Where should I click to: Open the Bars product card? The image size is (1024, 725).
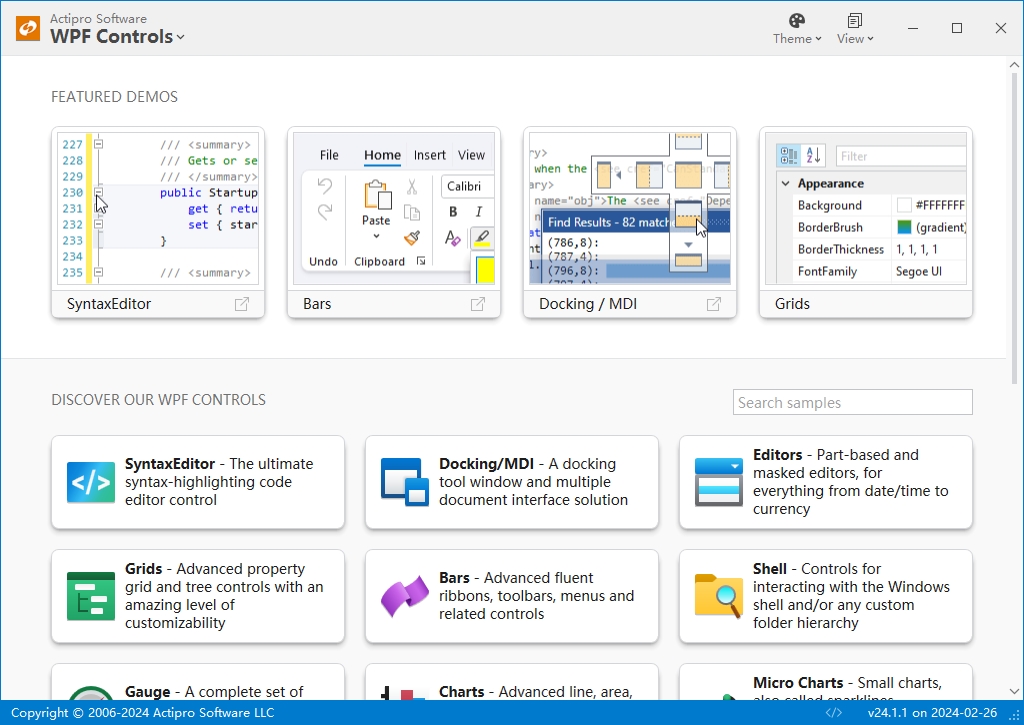[512, 596]
